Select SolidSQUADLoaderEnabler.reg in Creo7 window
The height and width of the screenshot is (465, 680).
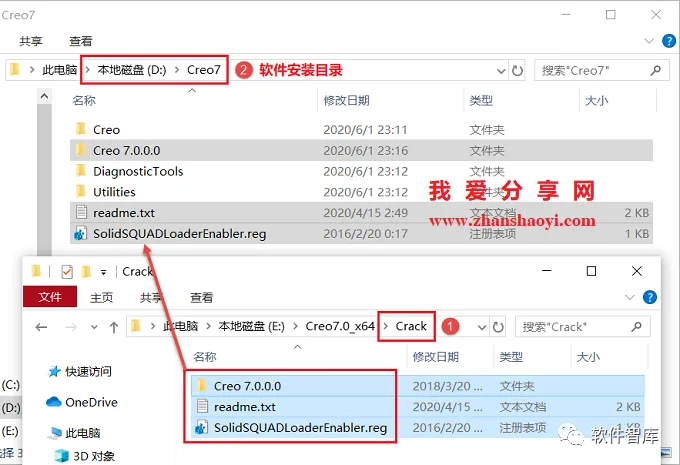(361, 233)
